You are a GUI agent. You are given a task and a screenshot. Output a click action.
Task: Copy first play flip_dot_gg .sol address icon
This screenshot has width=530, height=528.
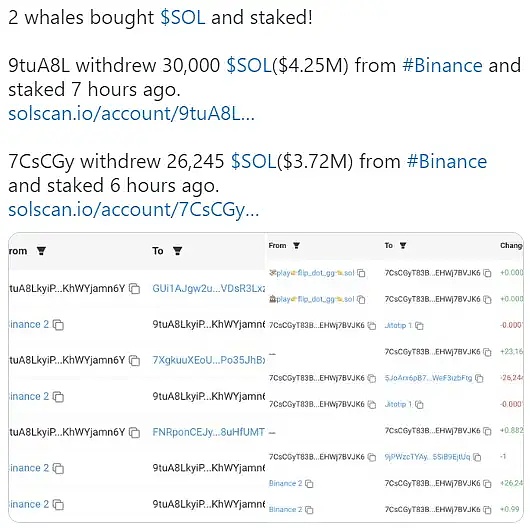click(361, 273)
